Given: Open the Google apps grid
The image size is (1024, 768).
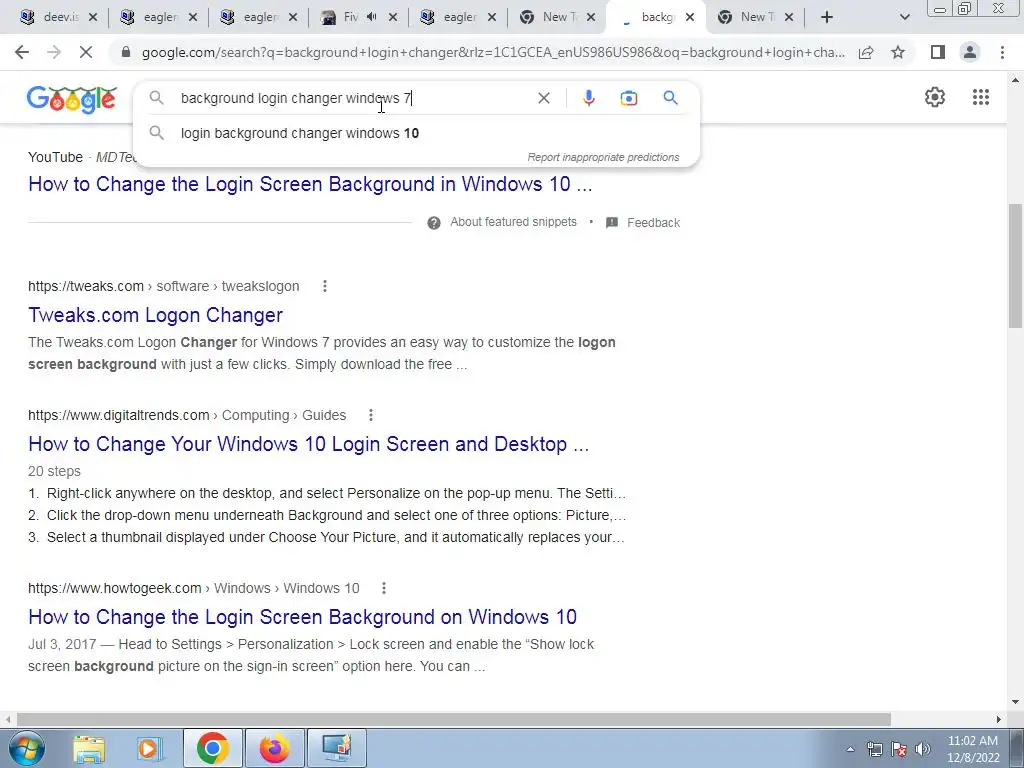Looking at the screenshot, I should click(980, 97).
